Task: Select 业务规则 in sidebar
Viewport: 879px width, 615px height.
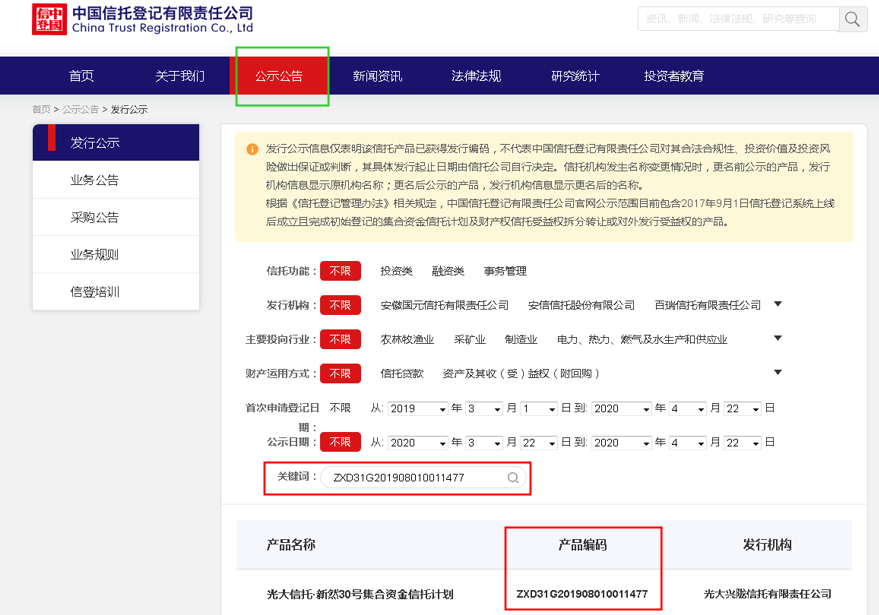Action: pos(116,255)
